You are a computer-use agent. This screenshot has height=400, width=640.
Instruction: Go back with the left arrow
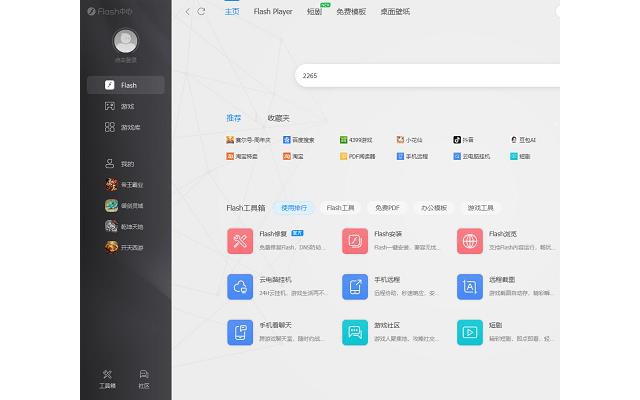(187, 12)
